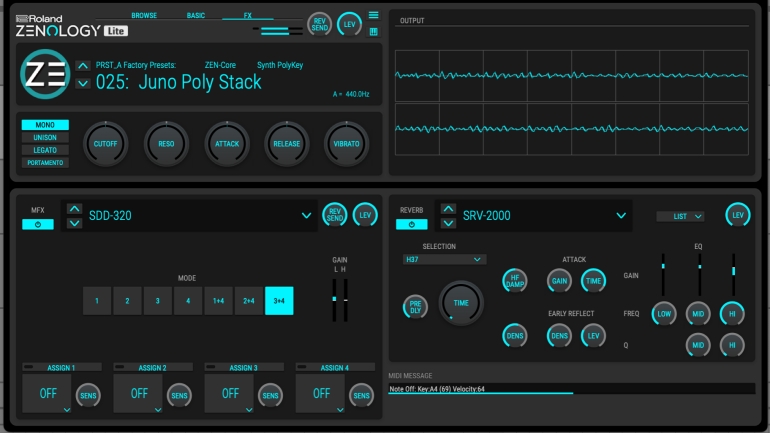Toggle UNISON mode
This screenshot has width=770, height=433.
coord(45,137)
